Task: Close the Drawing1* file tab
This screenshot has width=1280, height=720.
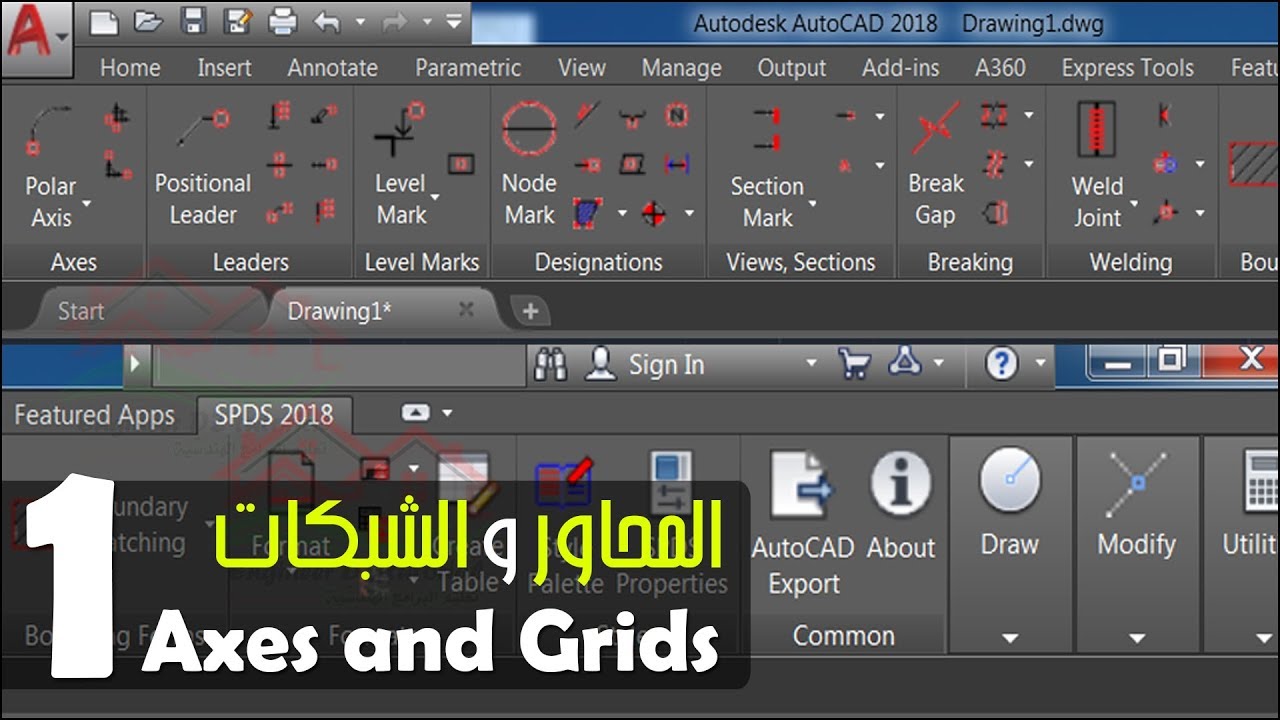Action: coord(466,310)
